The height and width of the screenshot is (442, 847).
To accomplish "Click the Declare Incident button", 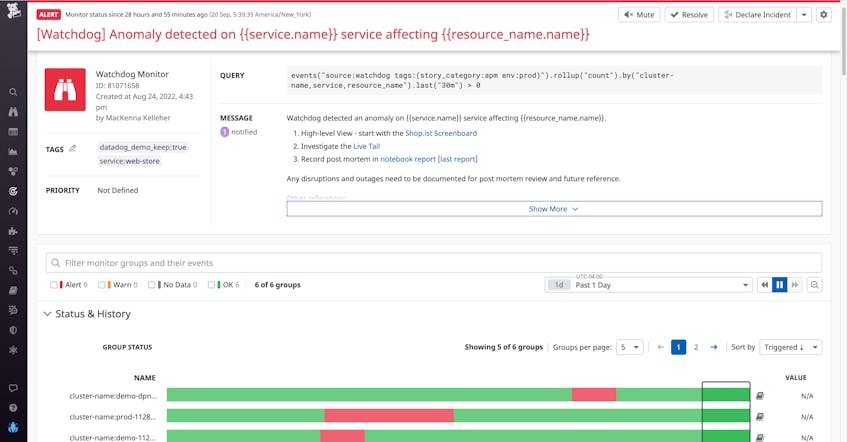I will tap(758, 15).
